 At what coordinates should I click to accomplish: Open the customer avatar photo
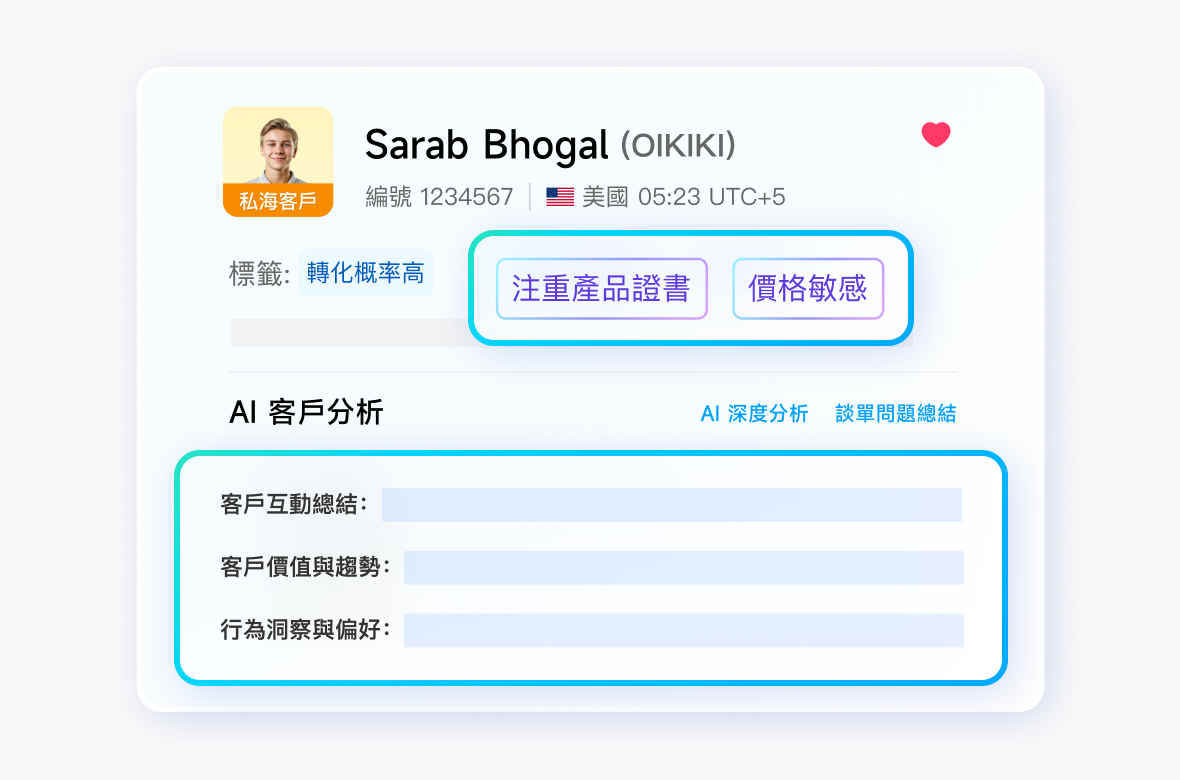tap(278, 150)
